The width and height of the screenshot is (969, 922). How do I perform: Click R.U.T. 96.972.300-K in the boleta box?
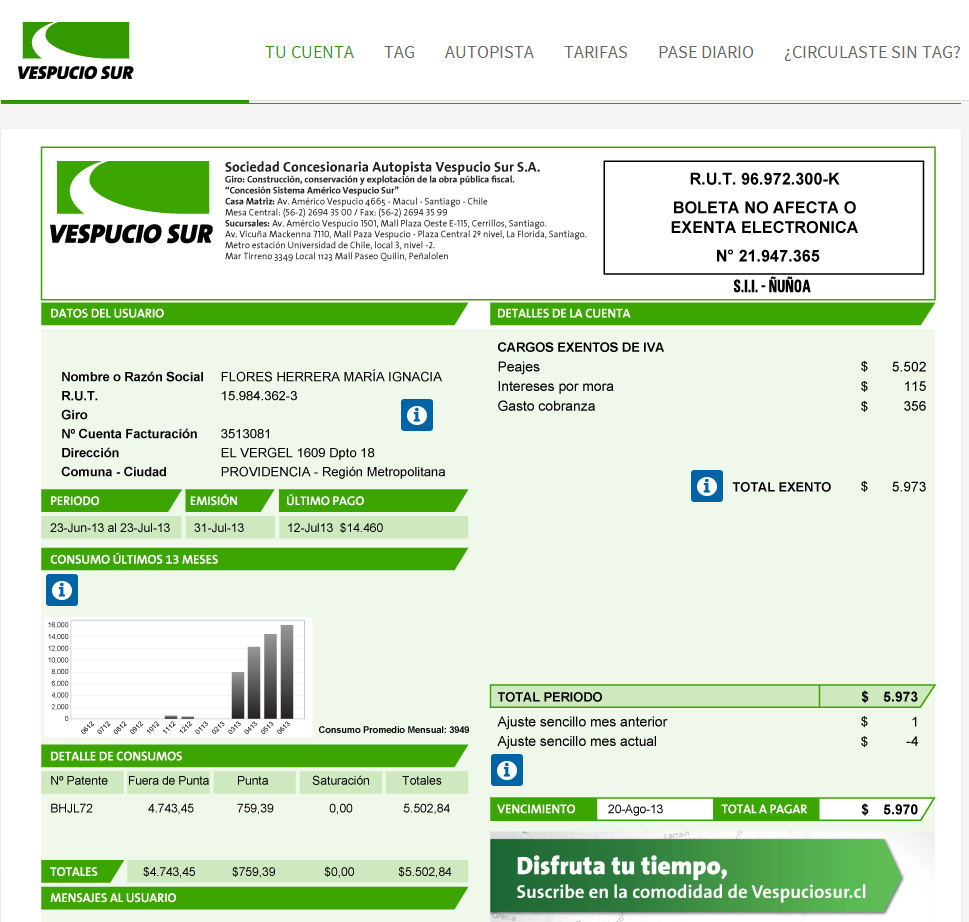[764, 179]
